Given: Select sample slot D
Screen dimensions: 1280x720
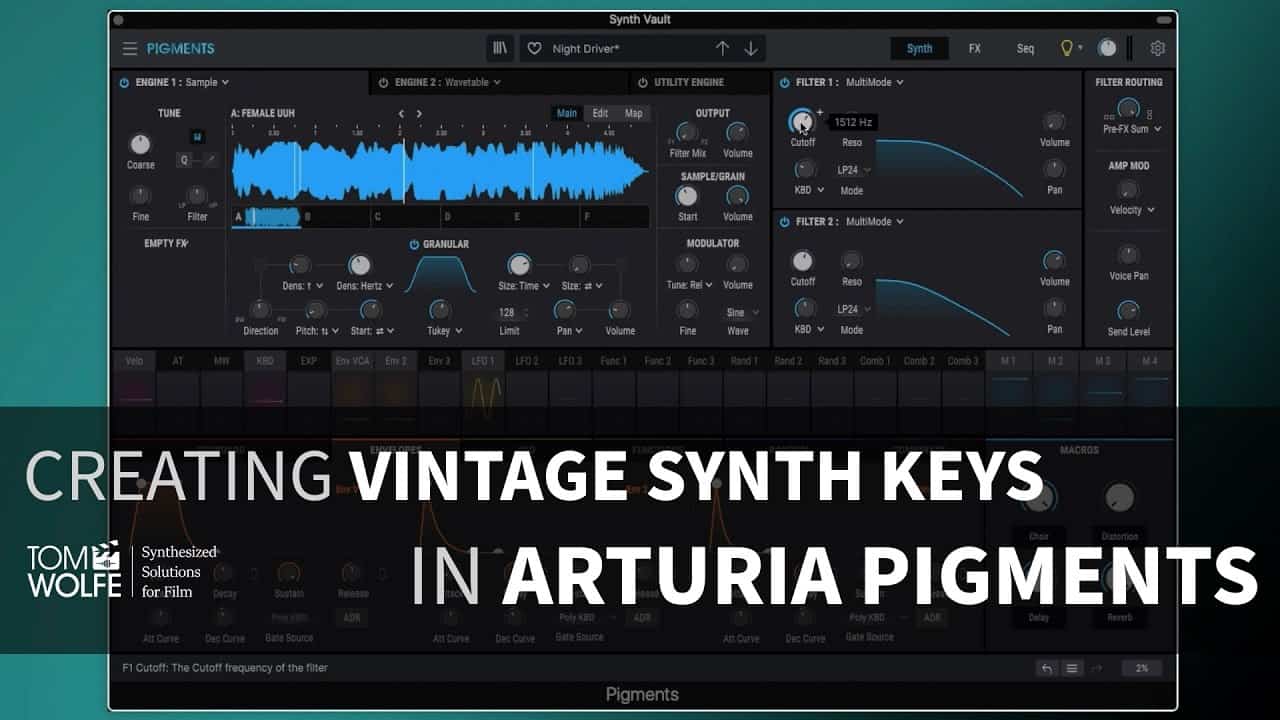Looking at the screenshot, I should 475,216.
